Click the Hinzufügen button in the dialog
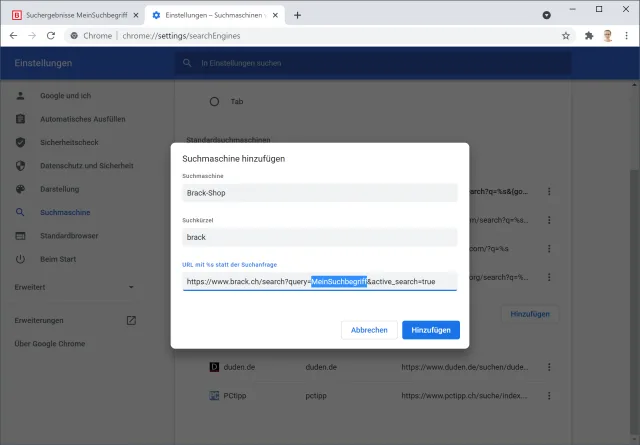The width and height of the screenshot is (640, 445). pyautogui.click(x=430, y=330)
